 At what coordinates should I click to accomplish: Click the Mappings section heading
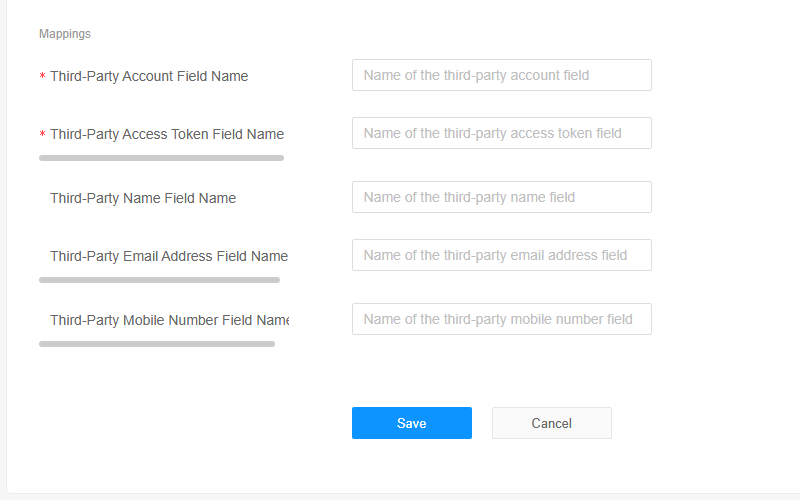pyautogui.click(x=65, y=34)
